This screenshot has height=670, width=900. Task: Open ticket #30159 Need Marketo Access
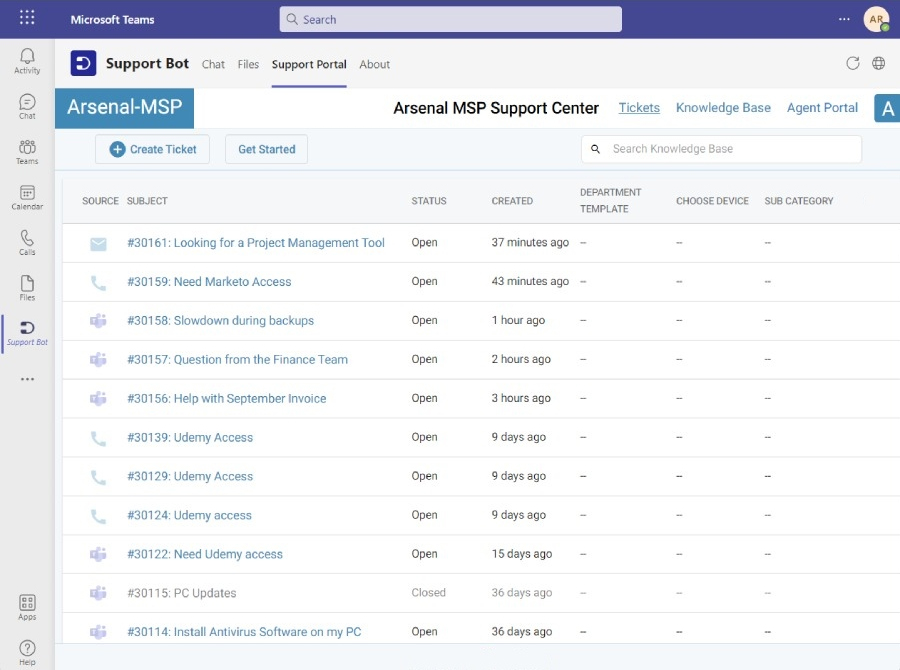[209, 282]
